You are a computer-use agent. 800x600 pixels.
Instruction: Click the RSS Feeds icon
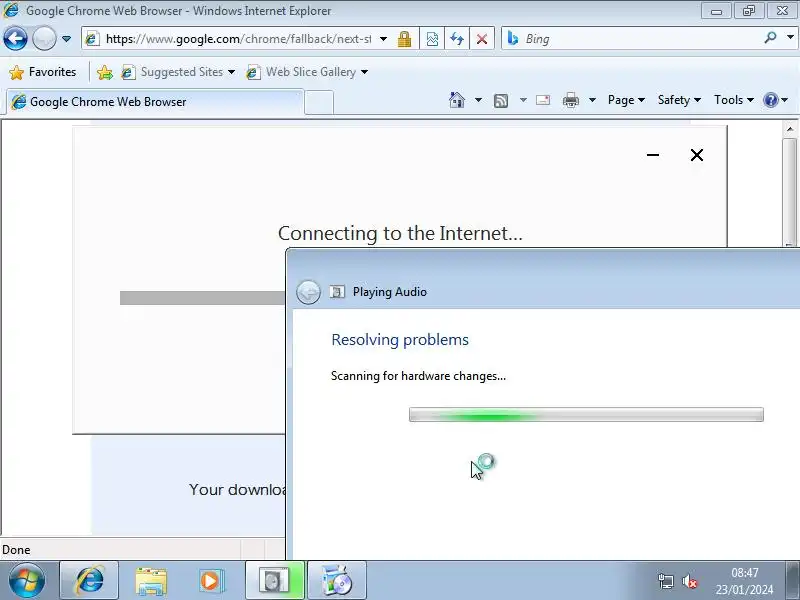501,101
